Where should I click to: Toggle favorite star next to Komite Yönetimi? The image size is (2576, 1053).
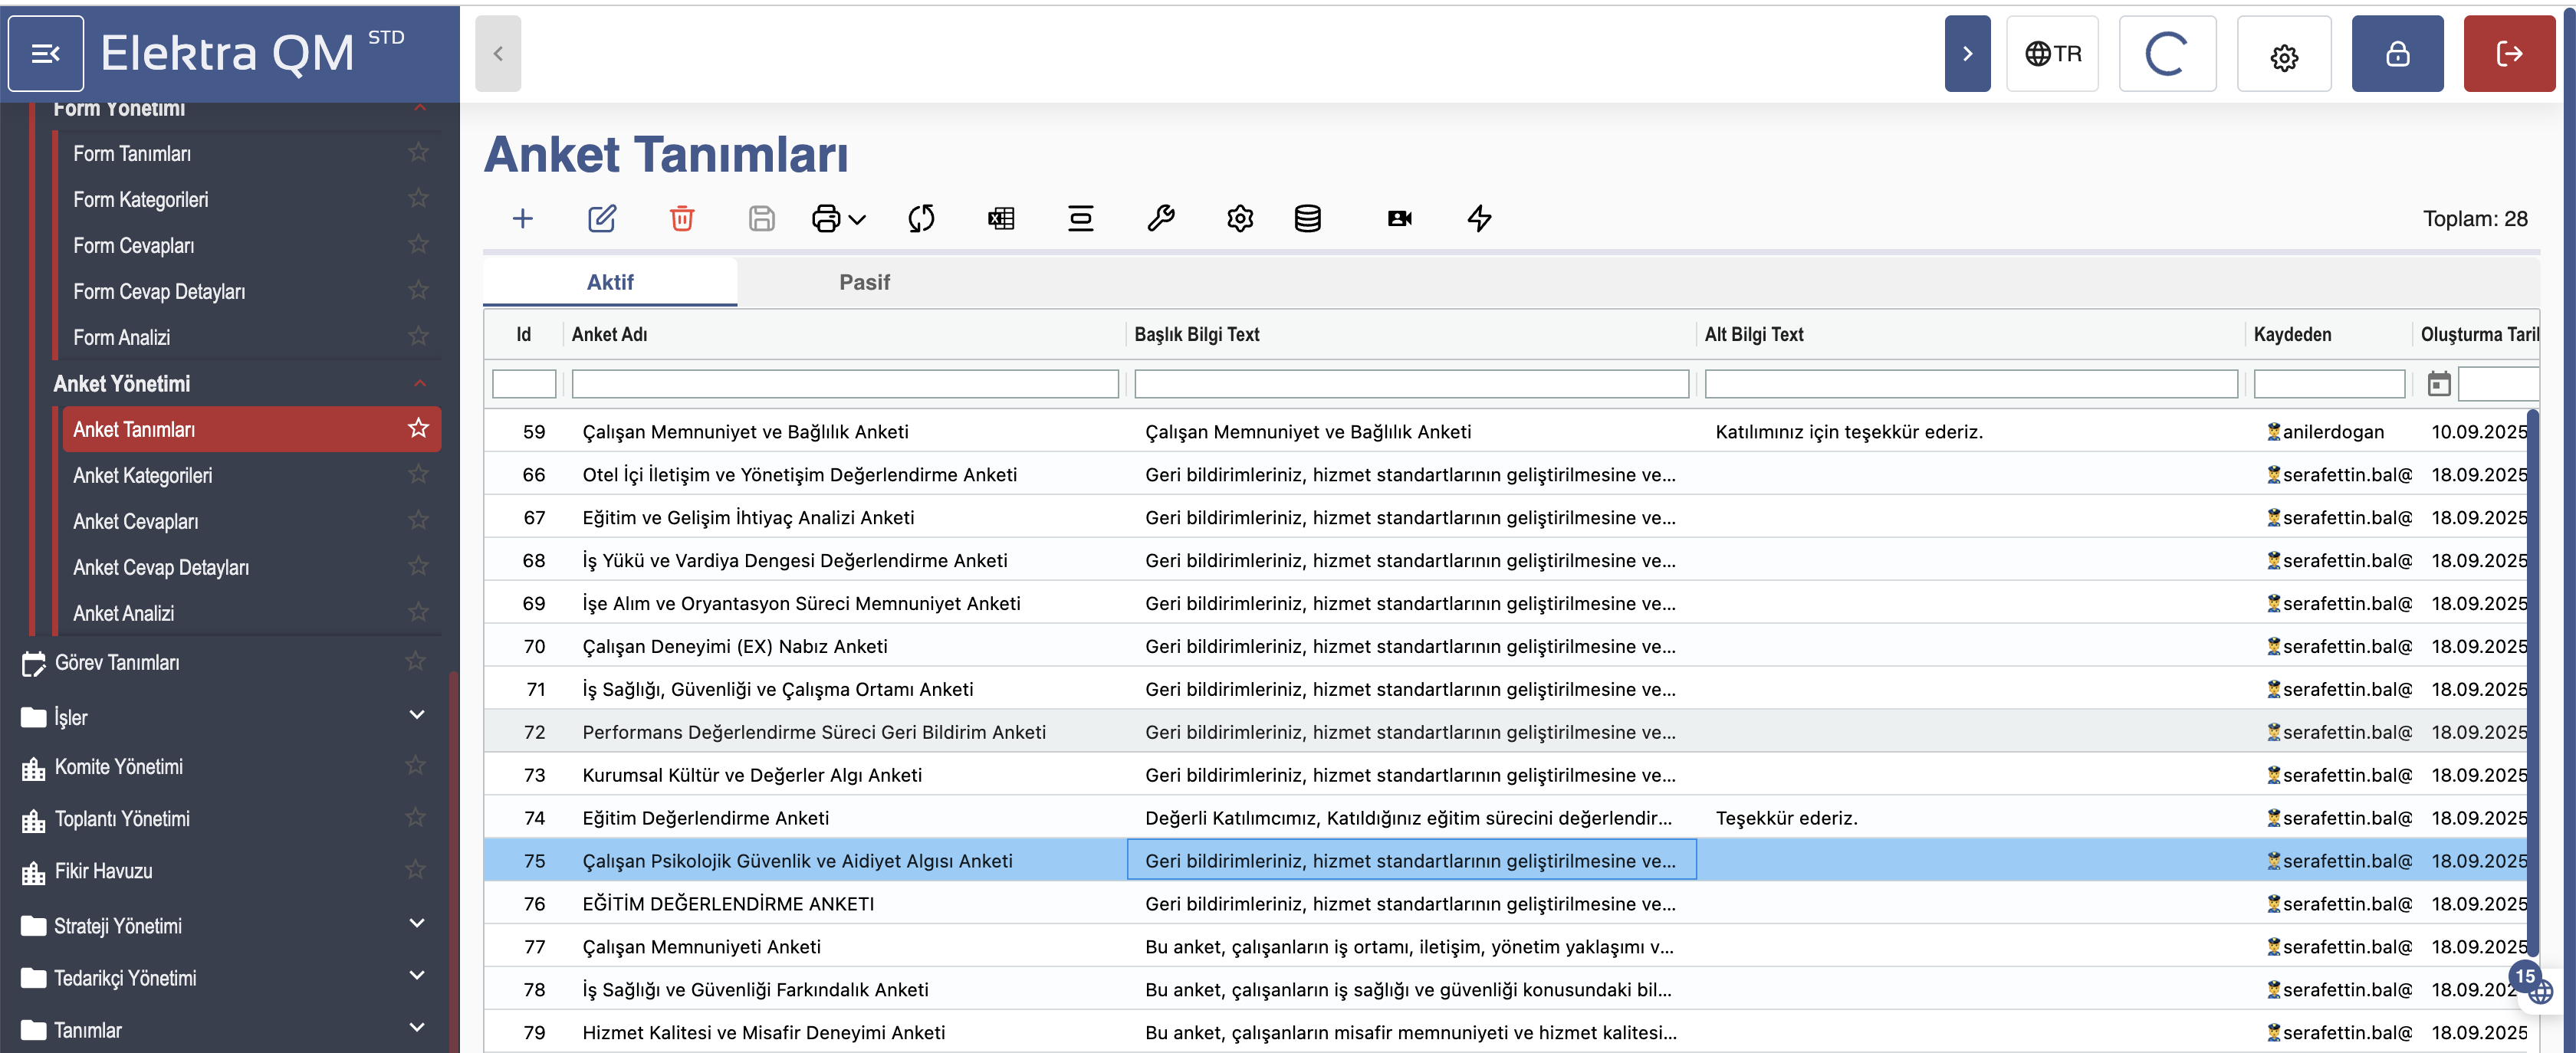click(x=416, y=766)
